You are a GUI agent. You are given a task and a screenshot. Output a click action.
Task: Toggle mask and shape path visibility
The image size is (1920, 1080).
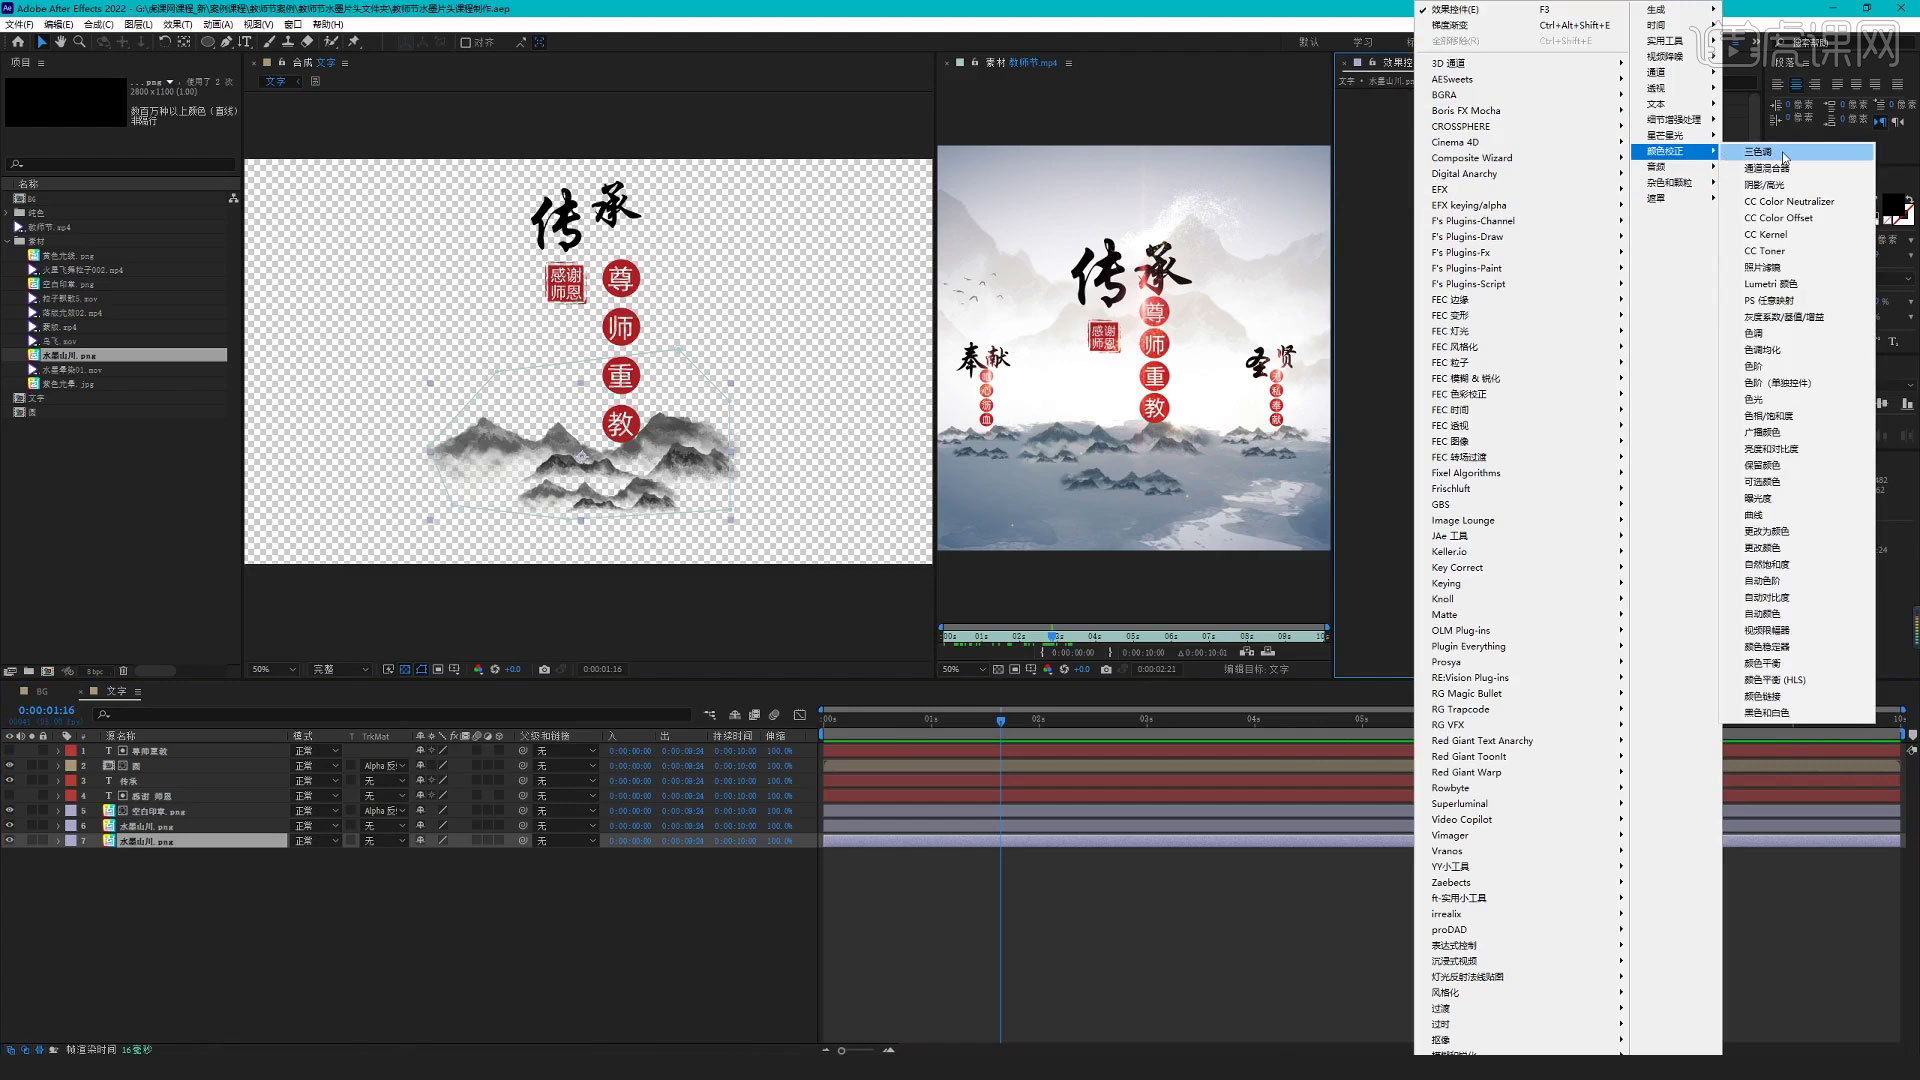tap(422, 669)
